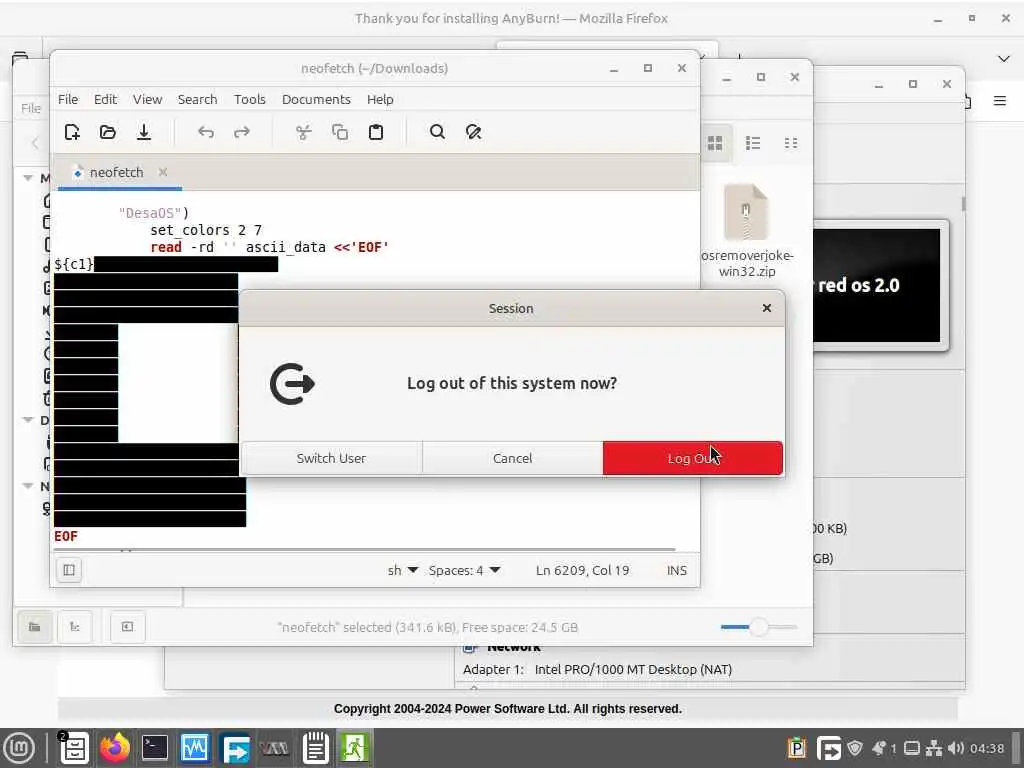Viewport: 1024px width, 768px height.
Task: Open the Firefox hamburger menu
Action: pyautogui.click(x=999, y=101)
